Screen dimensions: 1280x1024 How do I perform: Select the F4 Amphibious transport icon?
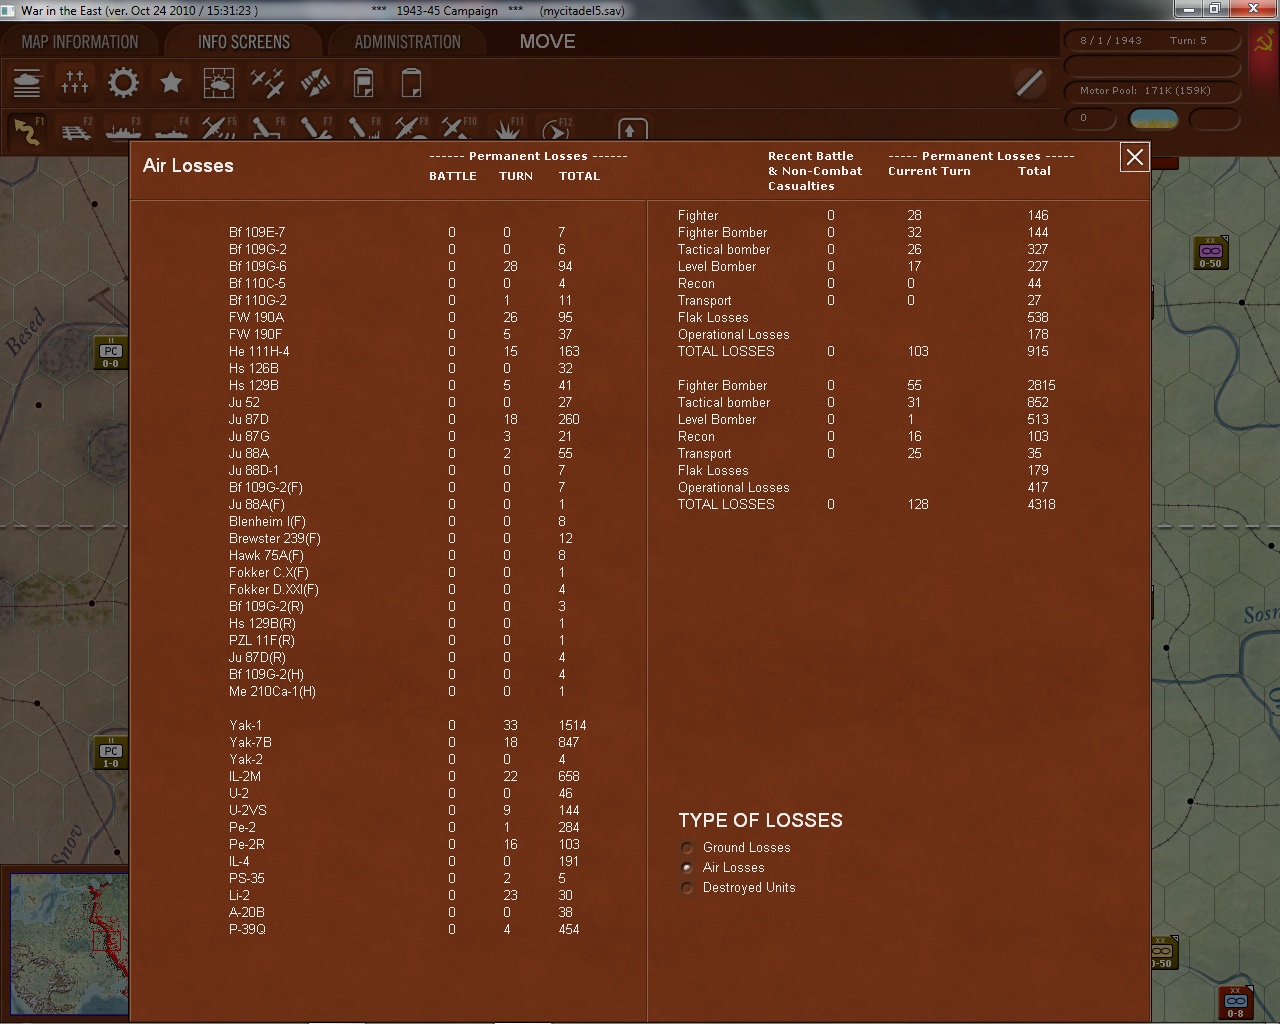pyautogui.click(x=171, y=131)
